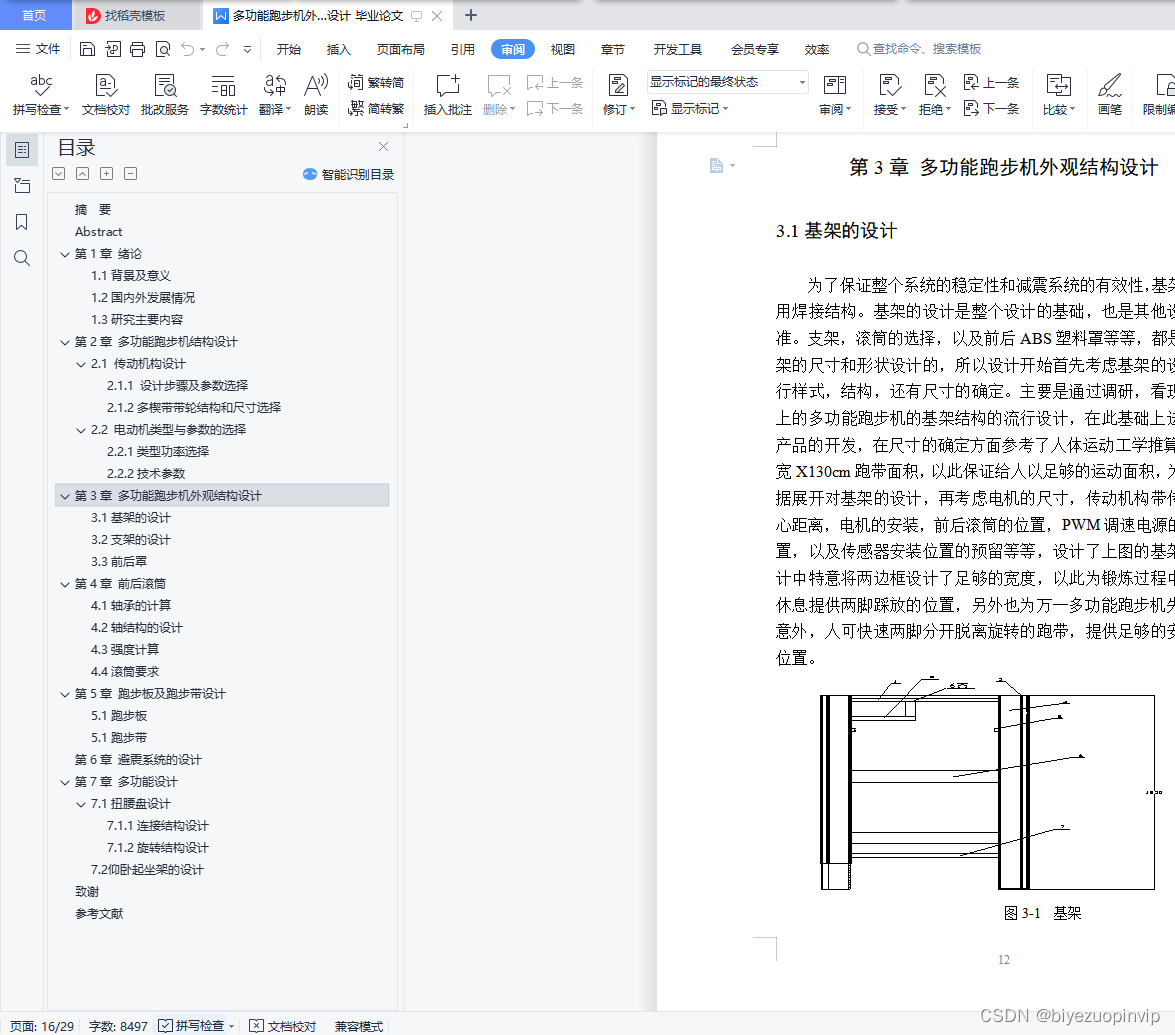Jump to 4.3 强度计算 heading

125,650
